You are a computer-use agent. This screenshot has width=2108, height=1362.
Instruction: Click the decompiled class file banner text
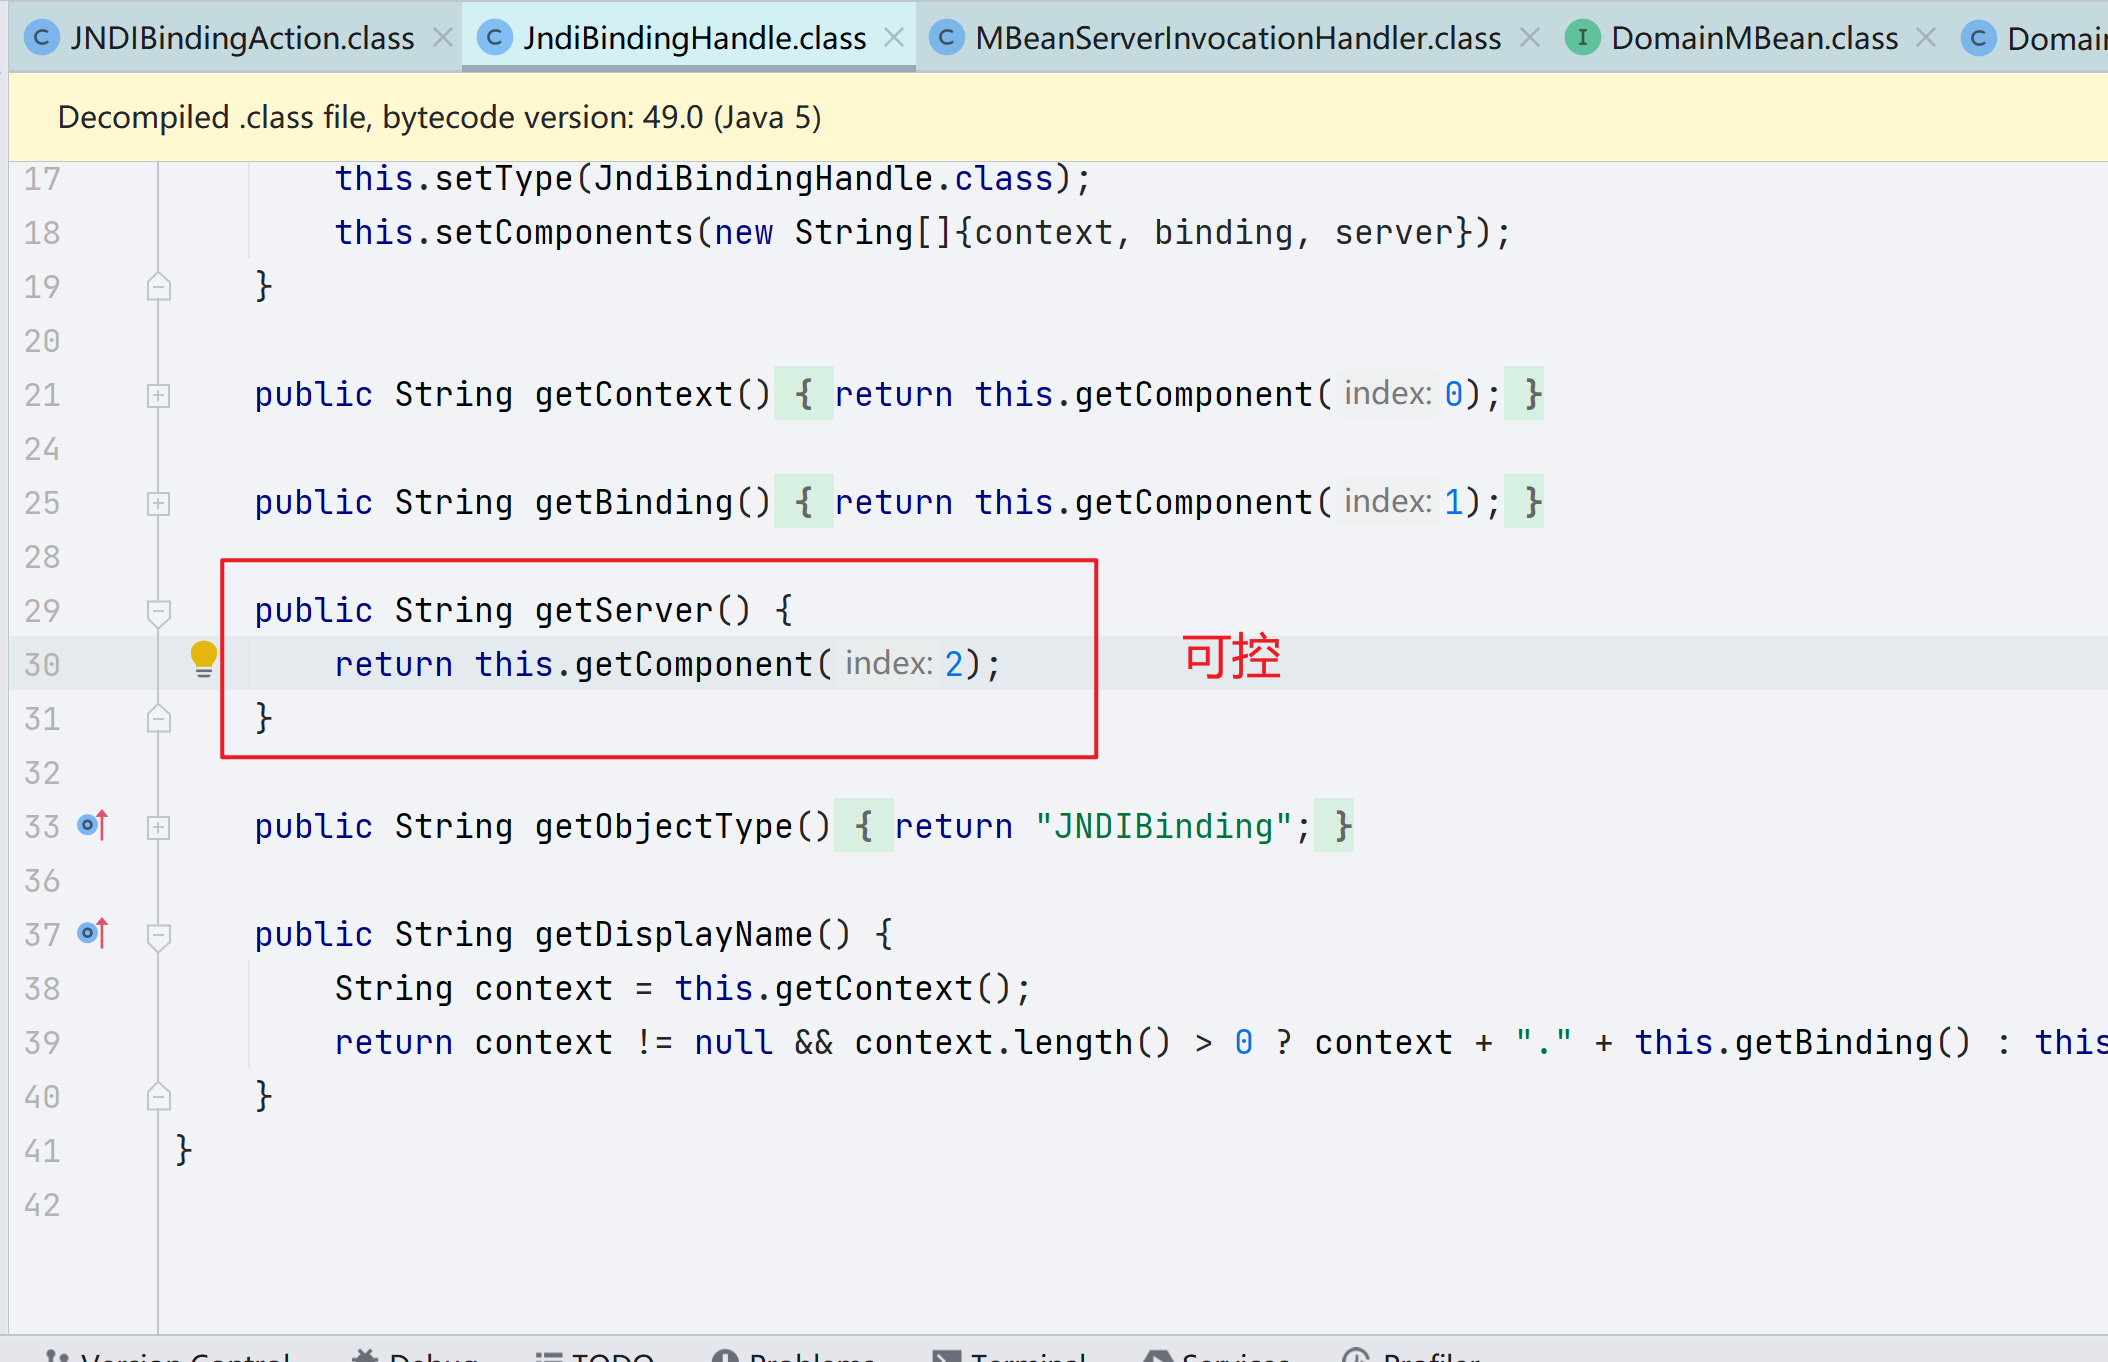coord(439,117)
